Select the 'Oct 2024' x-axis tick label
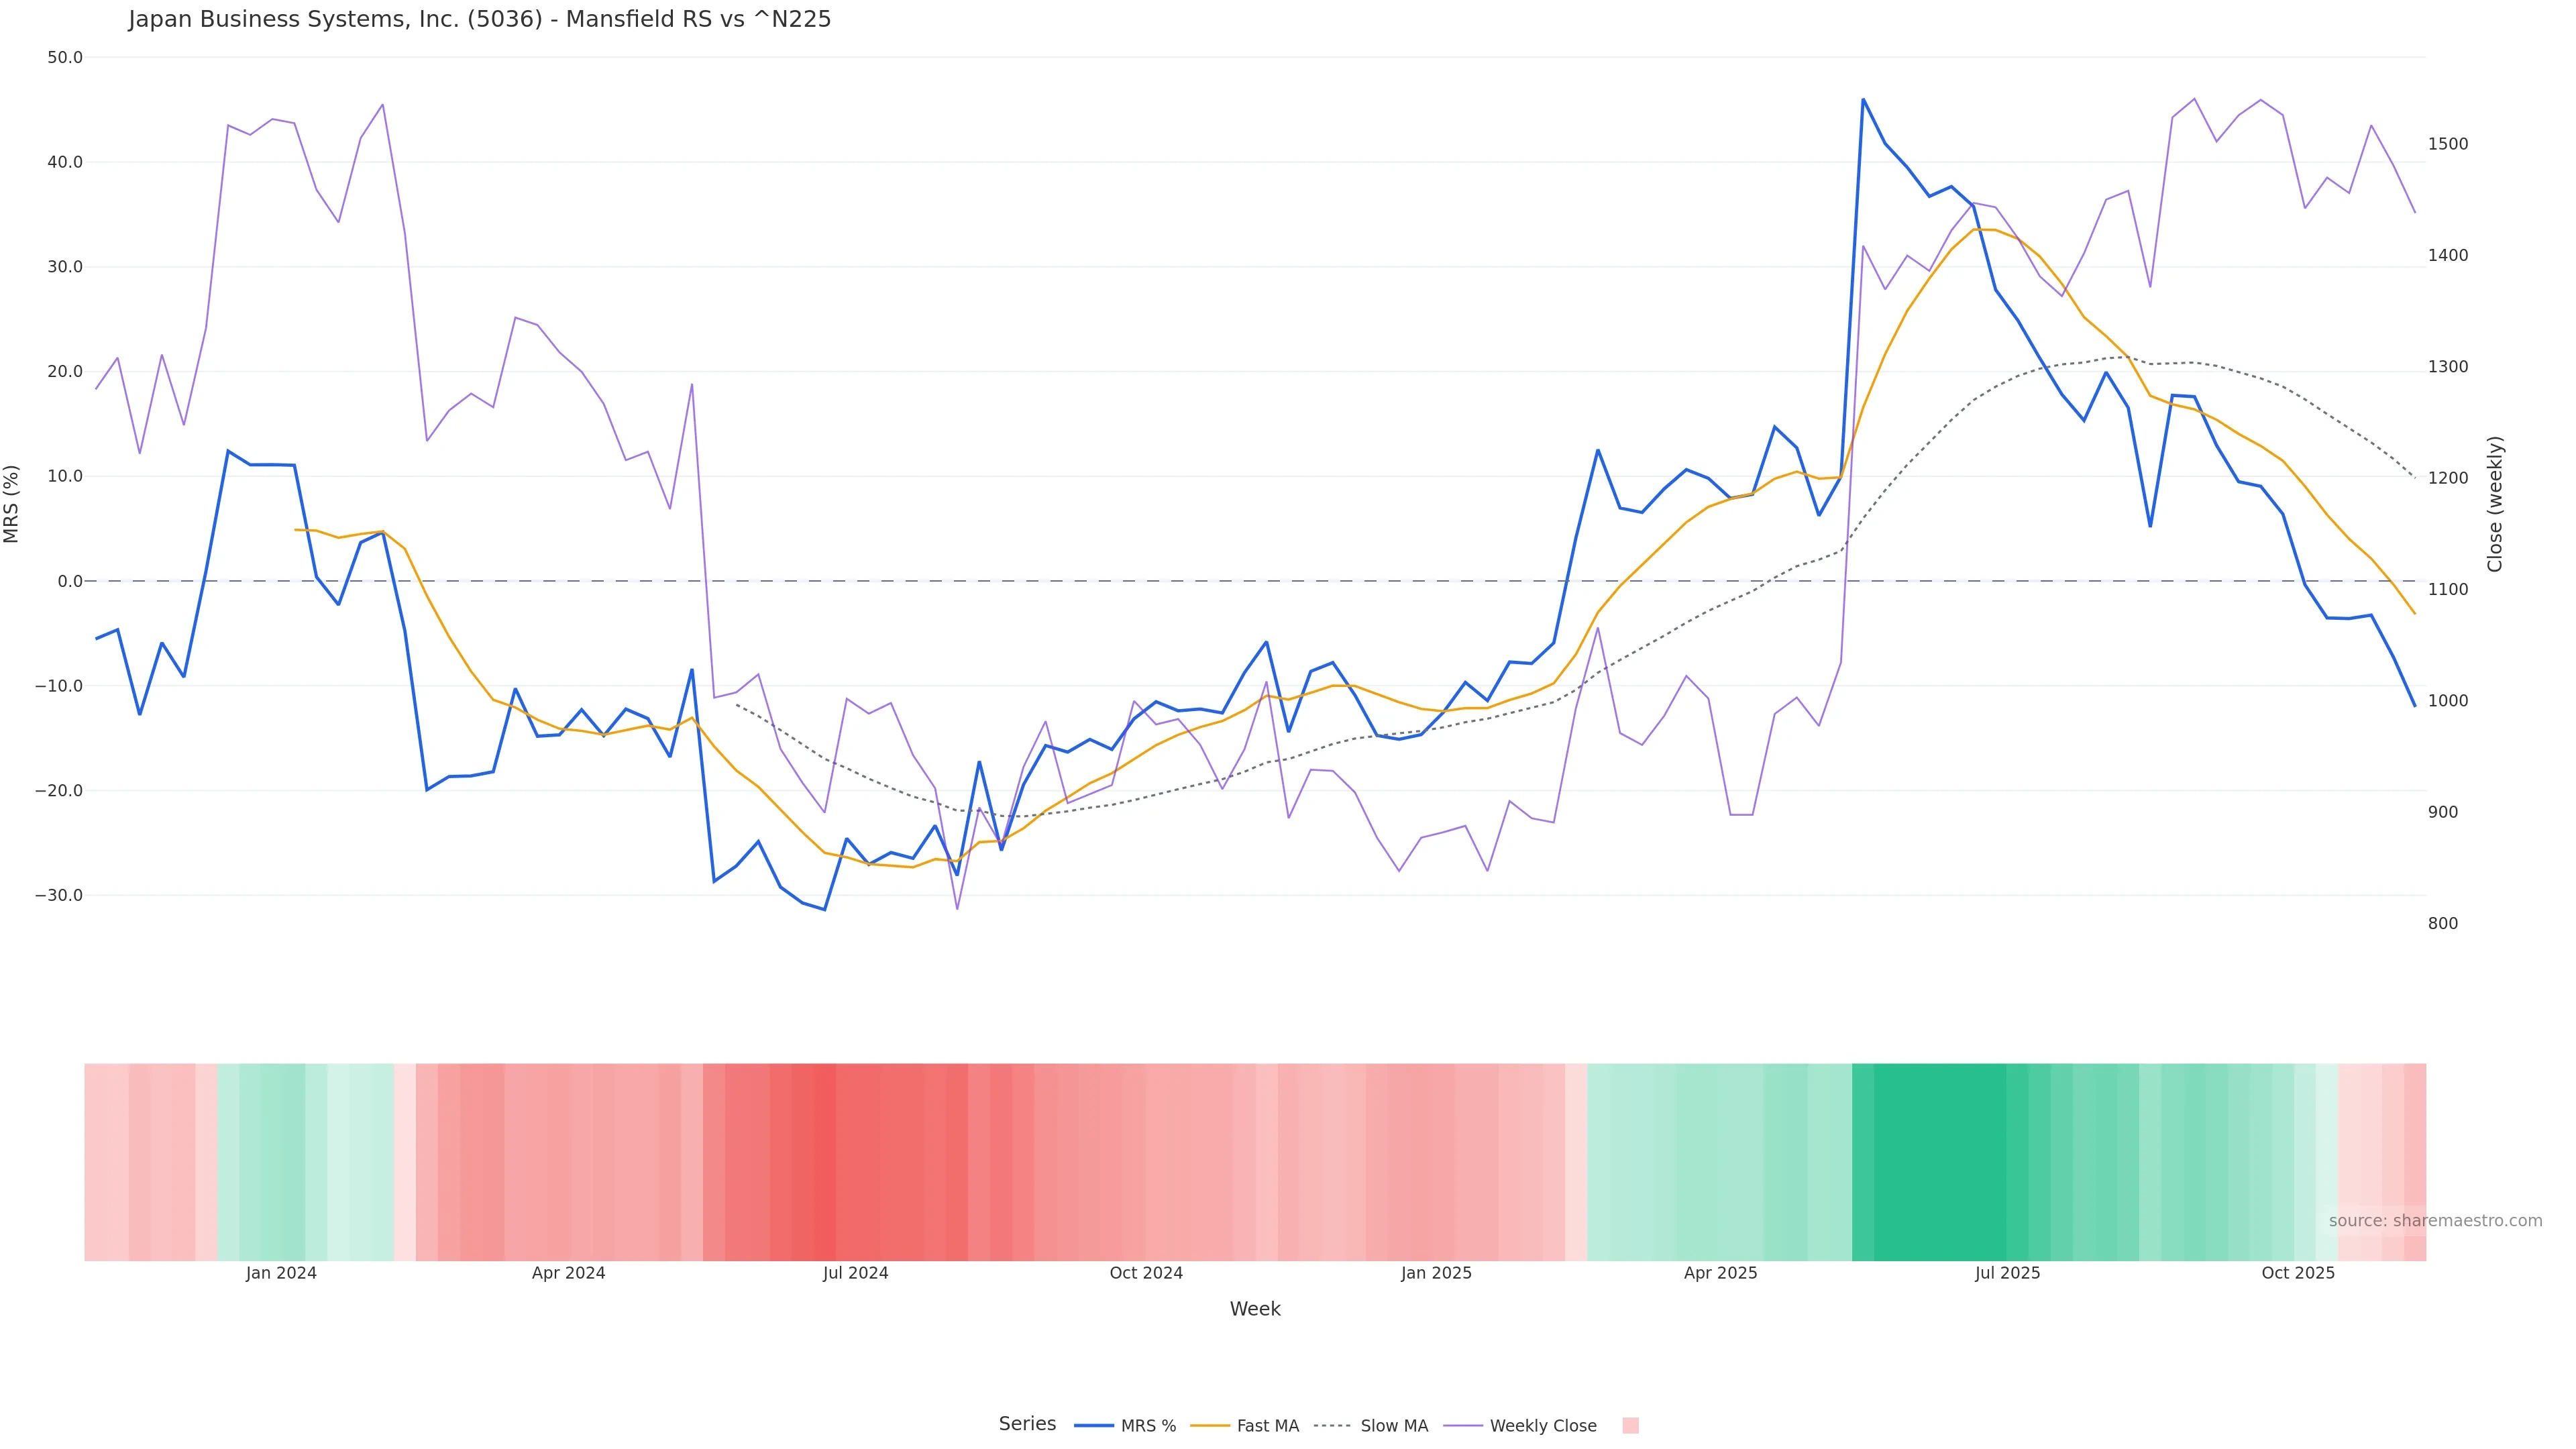Viewport: 2576px width, 1449px height. click(x=1146, y=1273)
